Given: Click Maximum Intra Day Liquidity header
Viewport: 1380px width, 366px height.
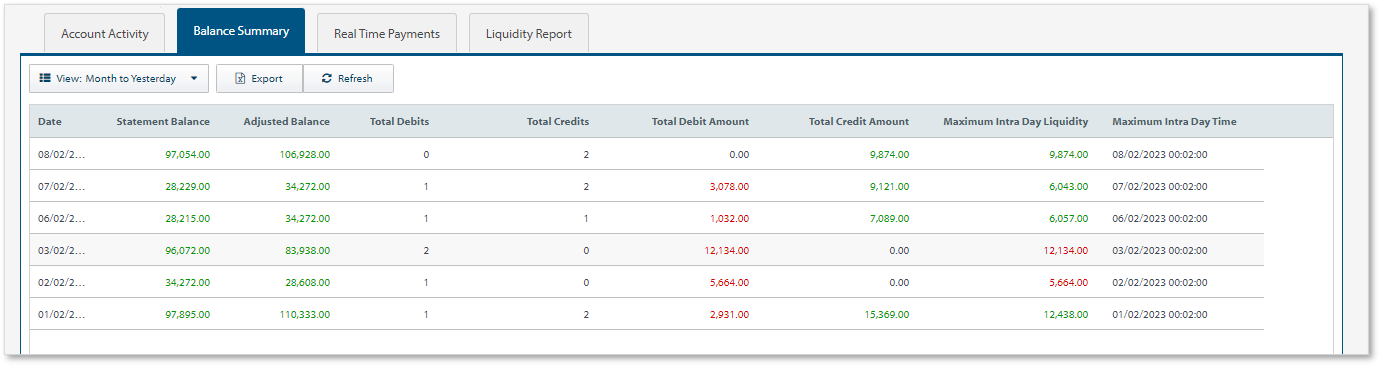Looking at the screenshot, I should tap(1015, 122).
